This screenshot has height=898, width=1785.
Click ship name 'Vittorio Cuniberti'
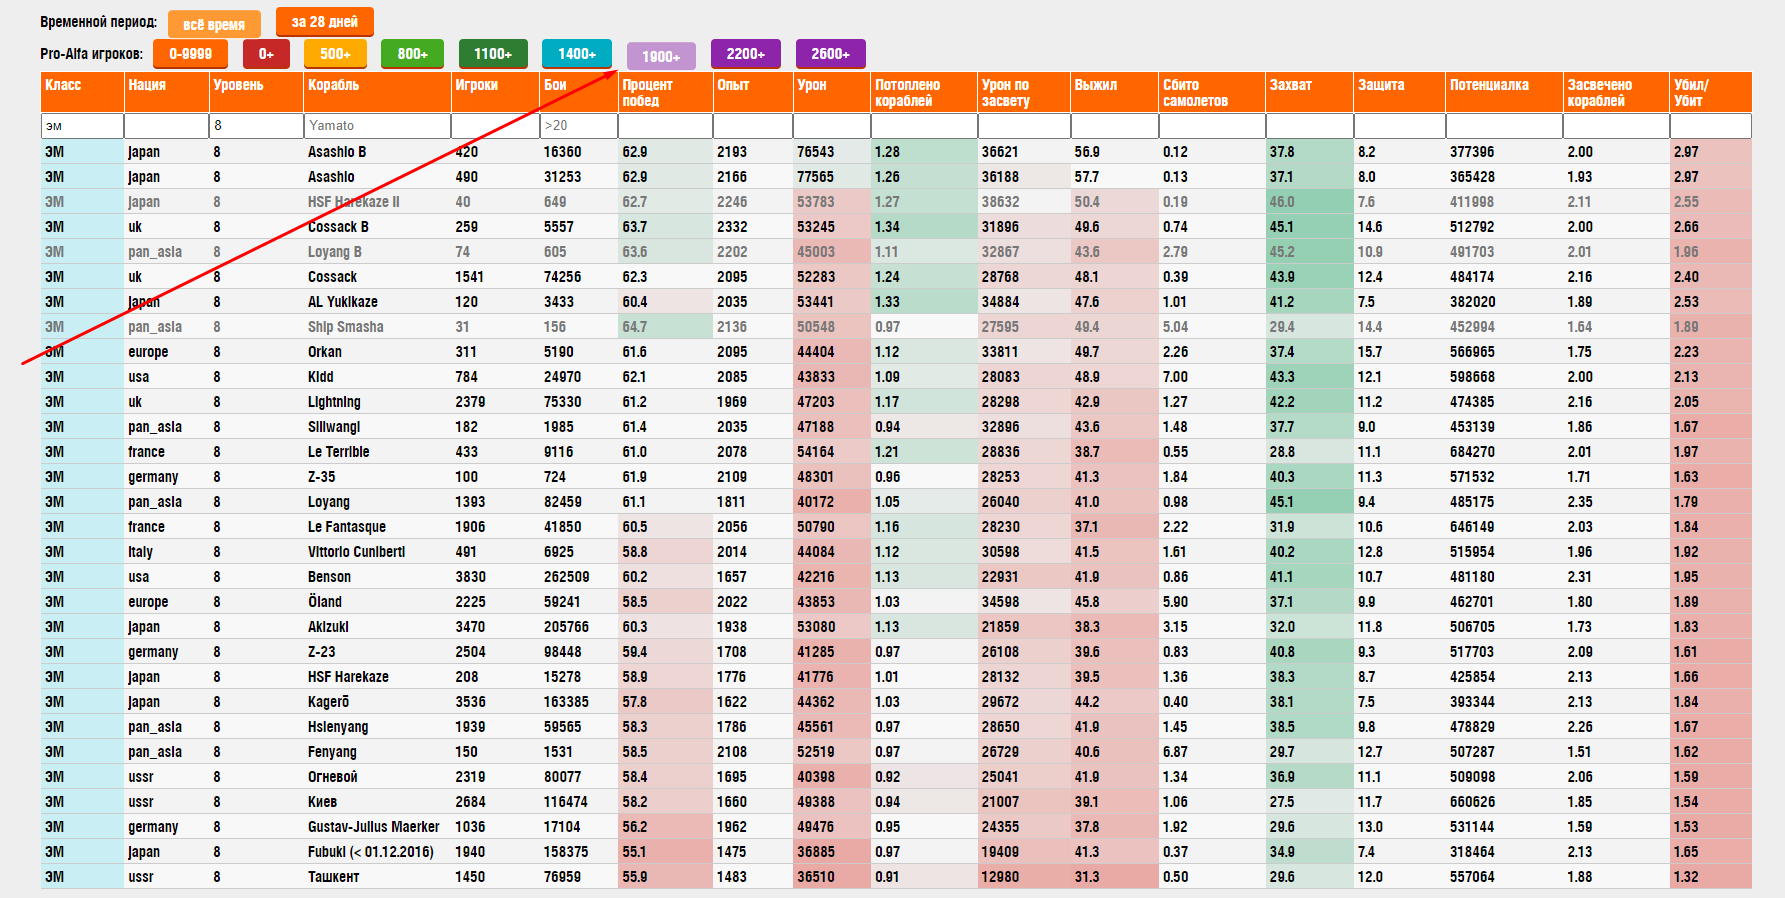pos(356,552)
